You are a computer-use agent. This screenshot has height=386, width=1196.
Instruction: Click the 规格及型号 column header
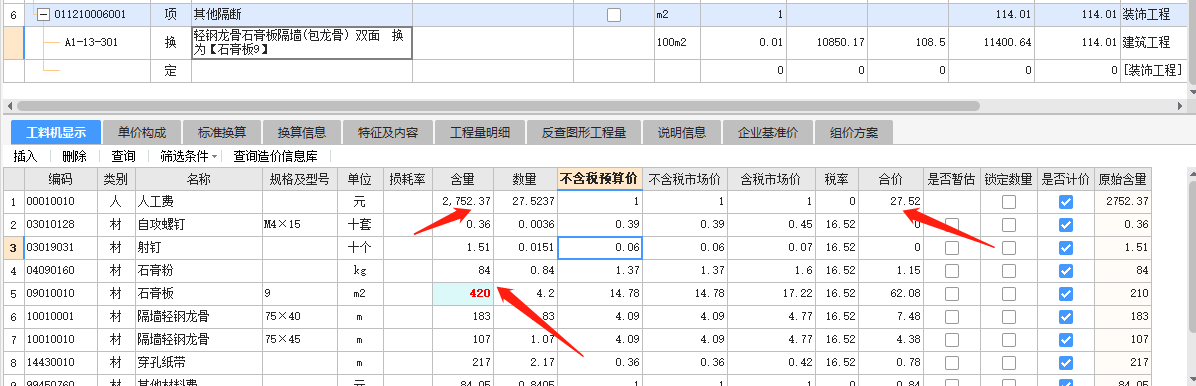(x=300, y=179)
